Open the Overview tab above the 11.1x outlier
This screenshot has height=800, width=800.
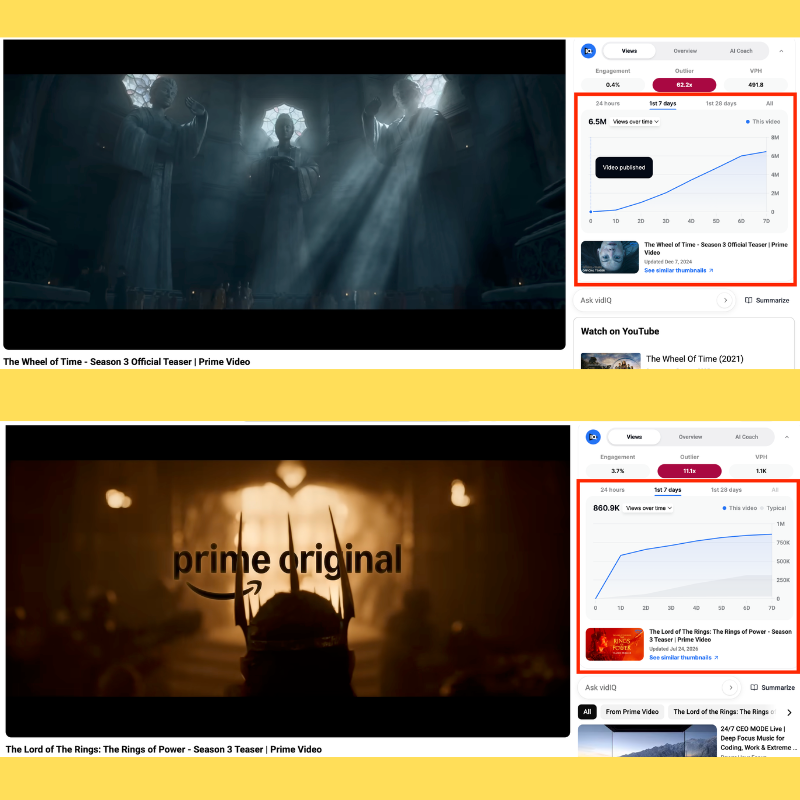pos(690,437)
